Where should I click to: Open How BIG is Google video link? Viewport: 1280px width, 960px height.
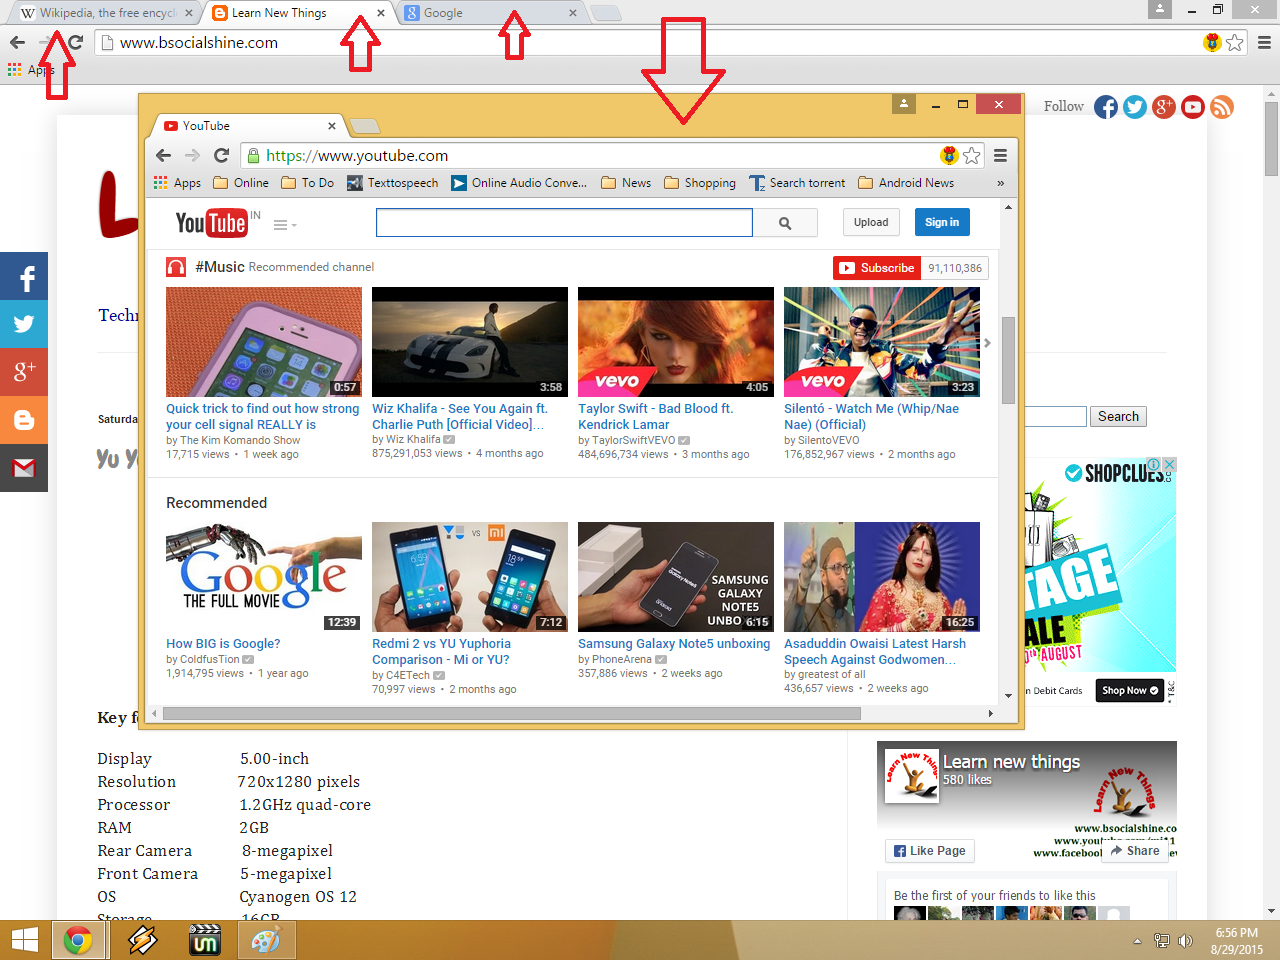[223, 644]
